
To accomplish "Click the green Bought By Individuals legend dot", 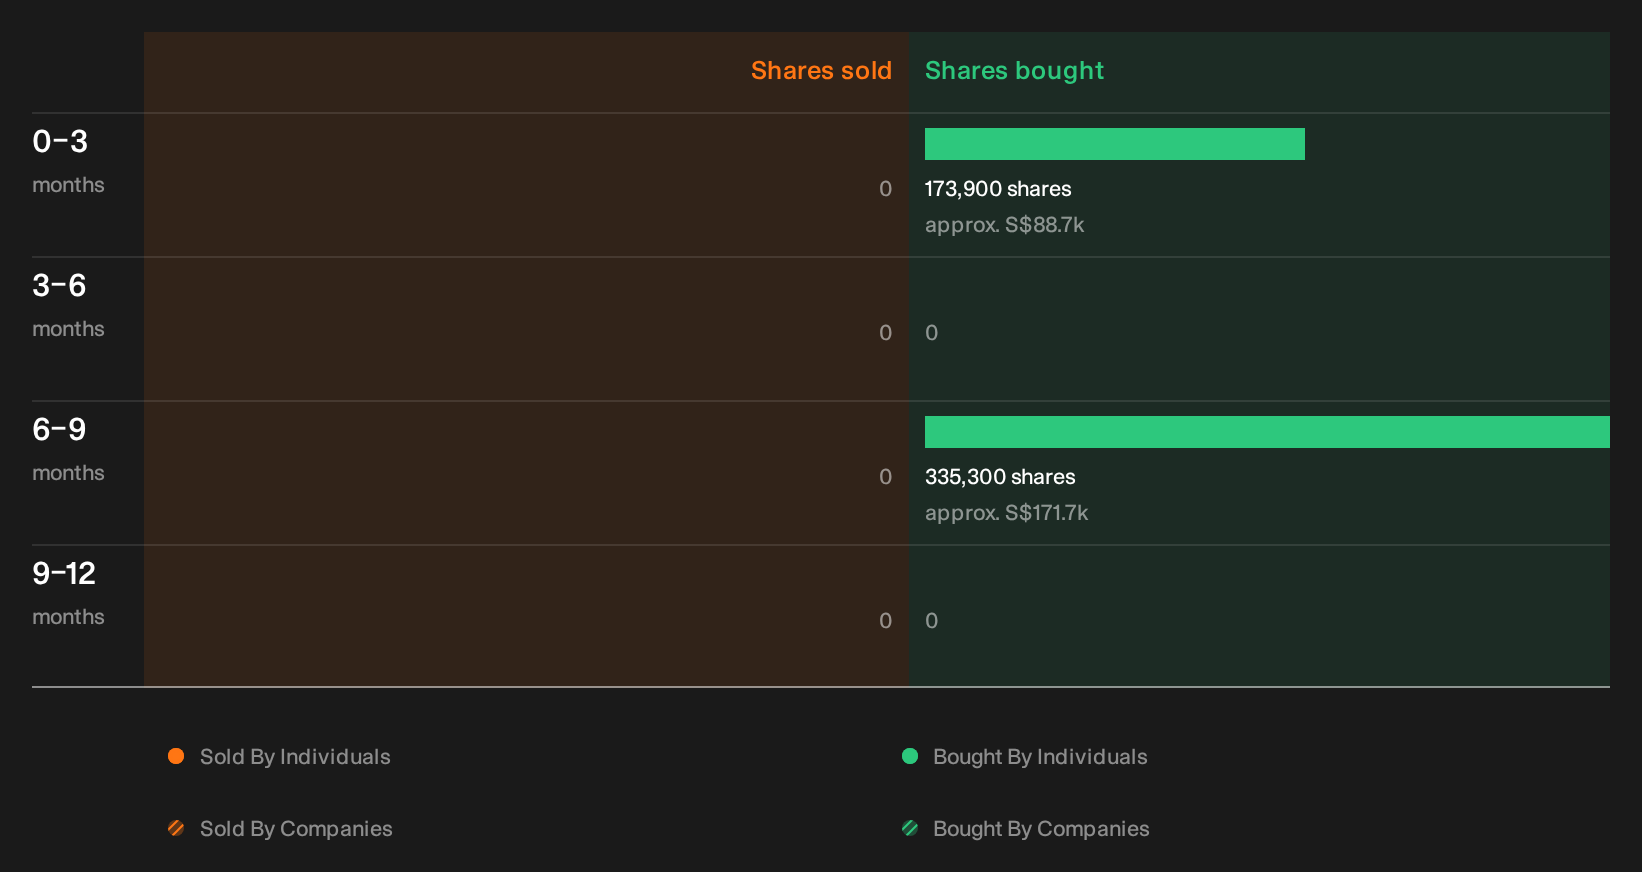I will (910, 756).
